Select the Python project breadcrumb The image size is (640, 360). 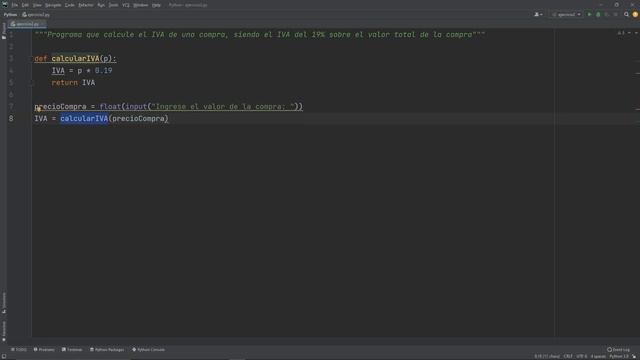point(10,15)
